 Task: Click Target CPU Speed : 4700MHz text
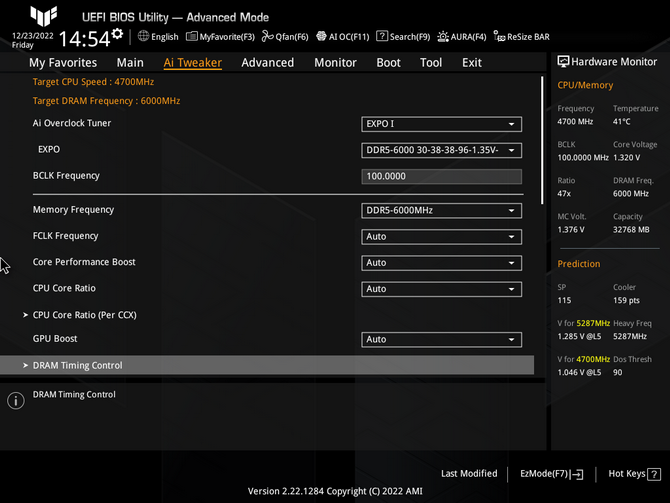click(93, 82)
